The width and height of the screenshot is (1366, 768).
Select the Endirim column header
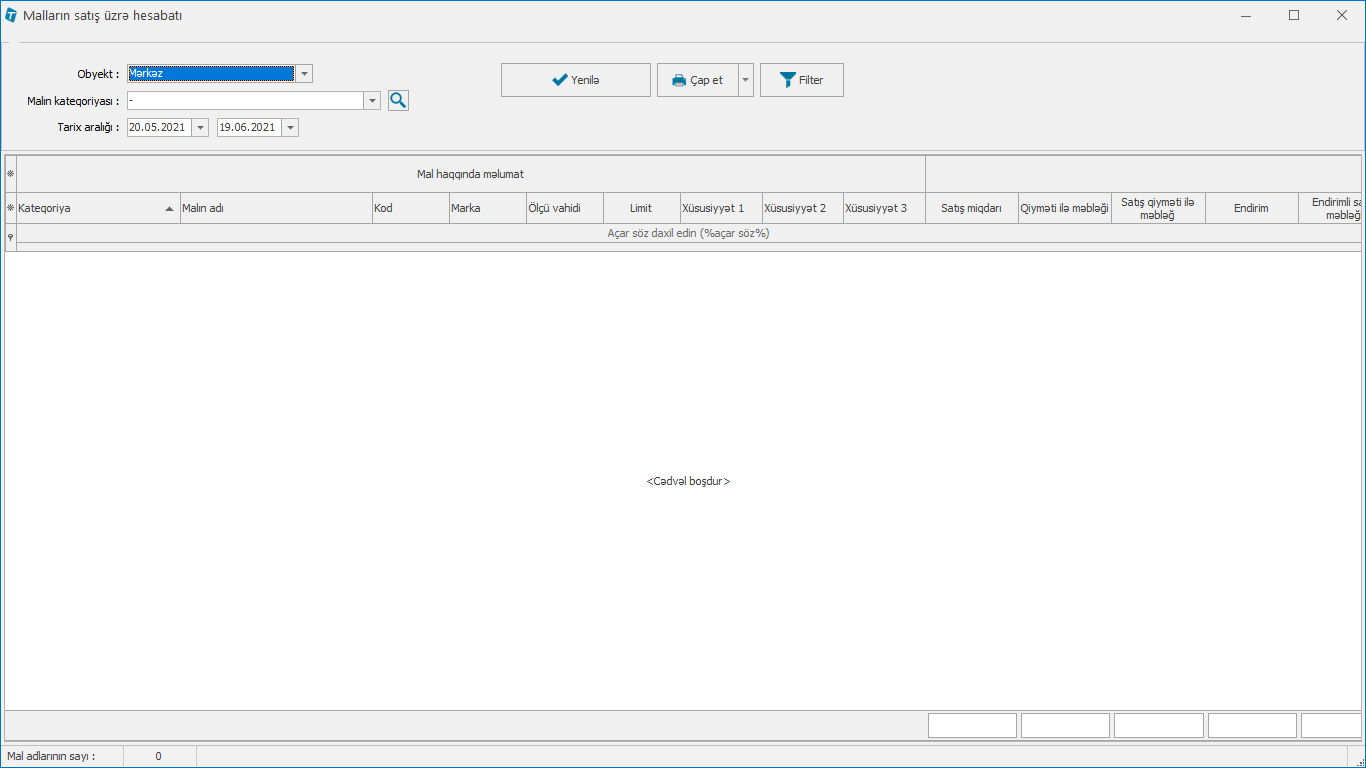click(1251, 208)
